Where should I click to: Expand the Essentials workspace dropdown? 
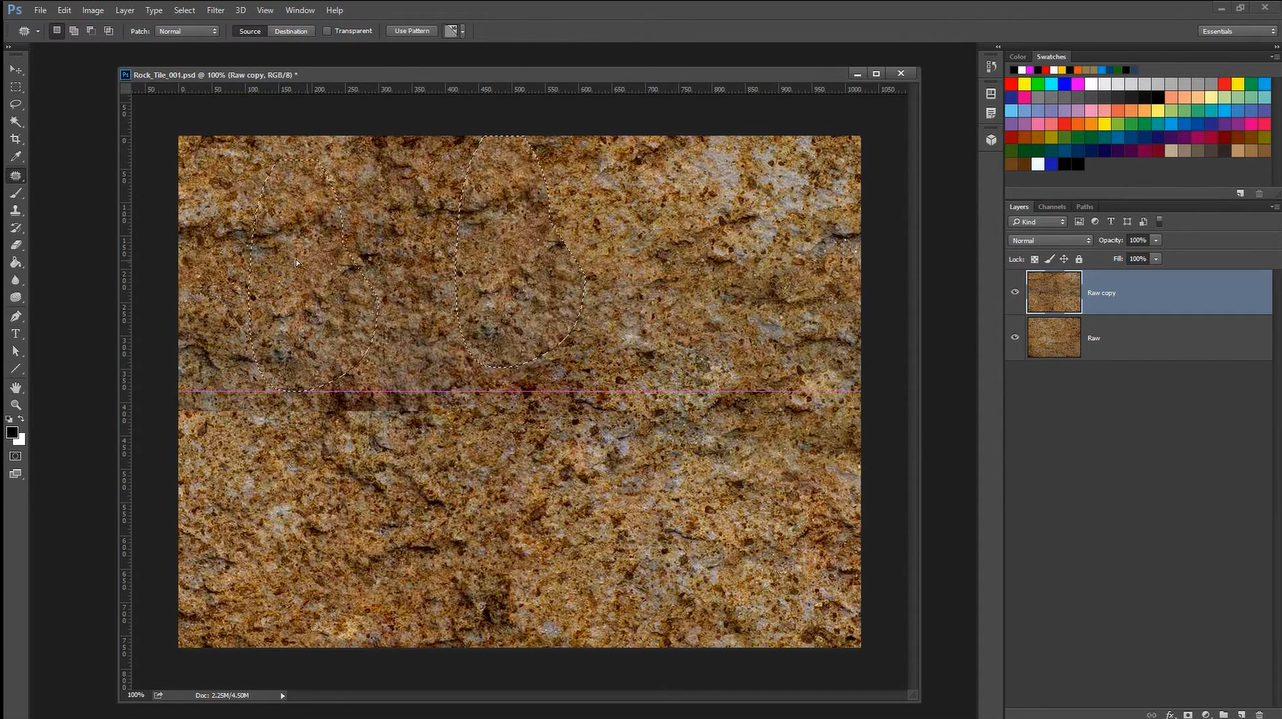click(x=1238, y=31)
